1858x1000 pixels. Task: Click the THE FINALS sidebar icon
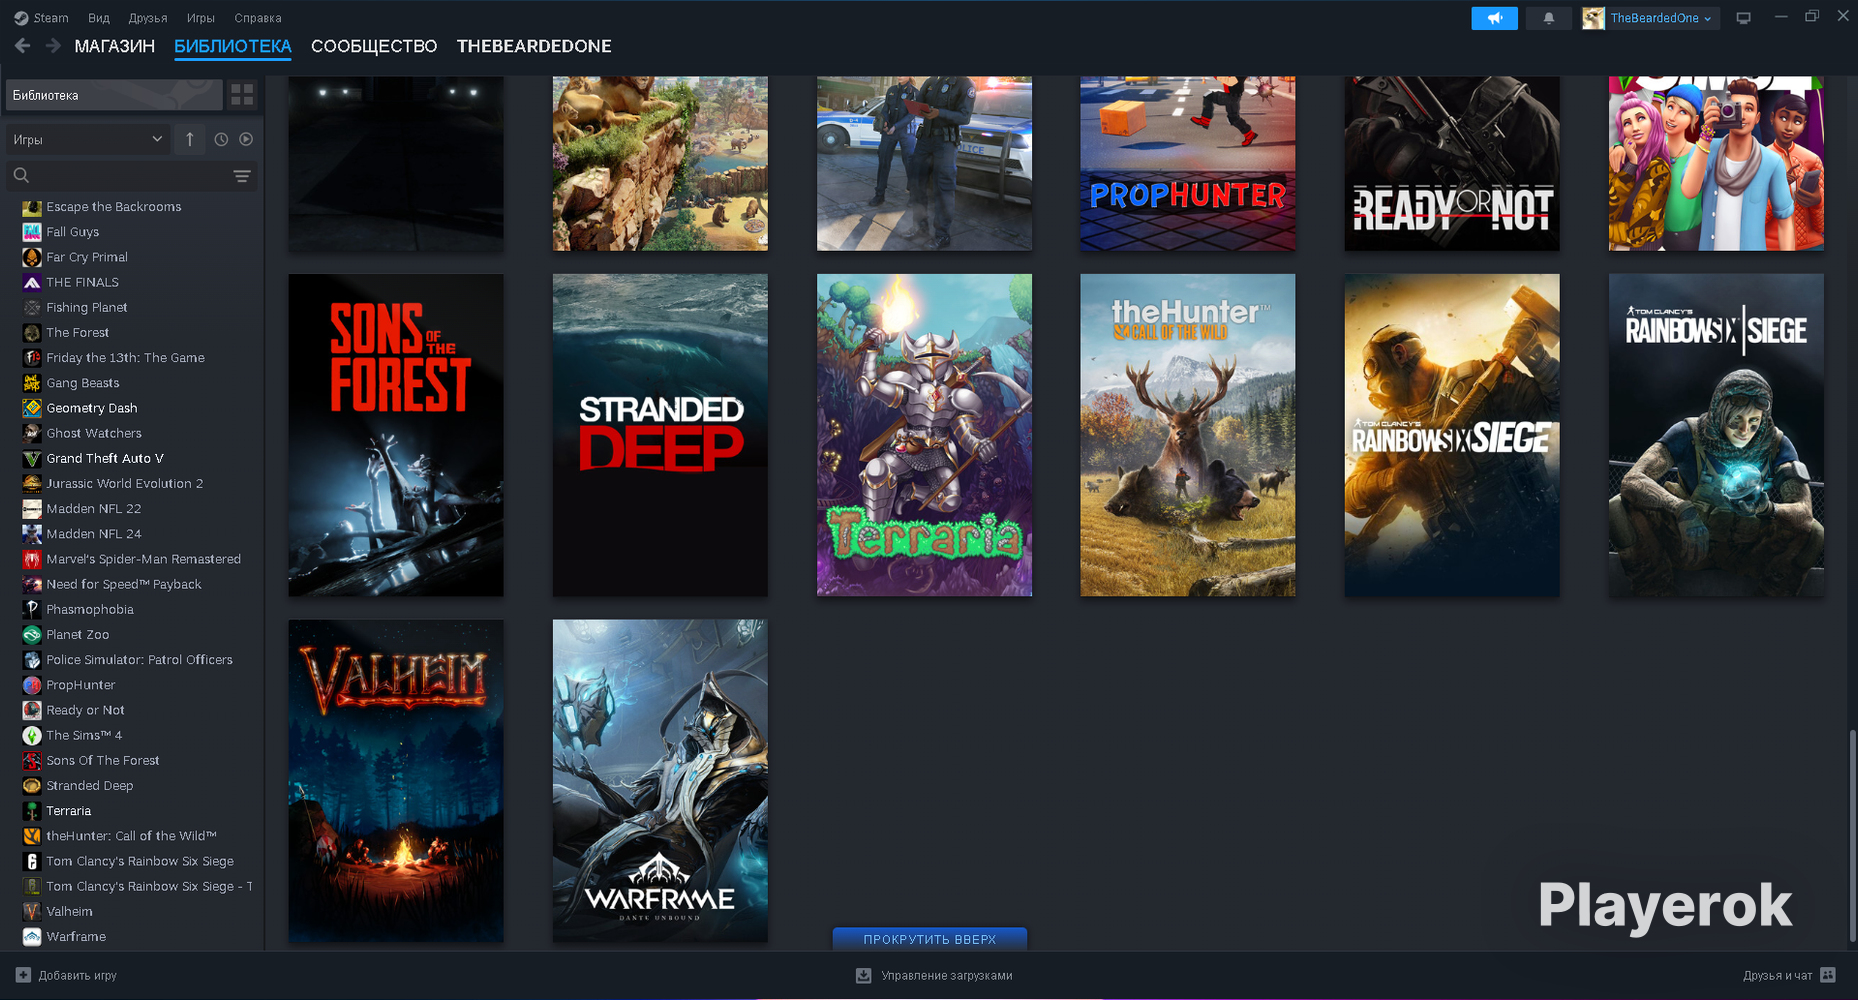click(32, 282)
